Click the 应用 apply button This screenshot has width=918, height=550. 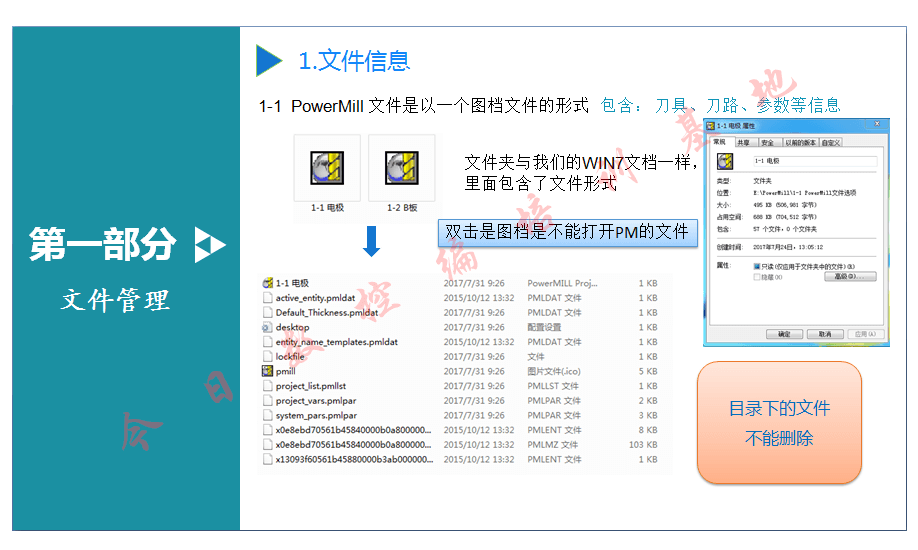click(865, 334)
